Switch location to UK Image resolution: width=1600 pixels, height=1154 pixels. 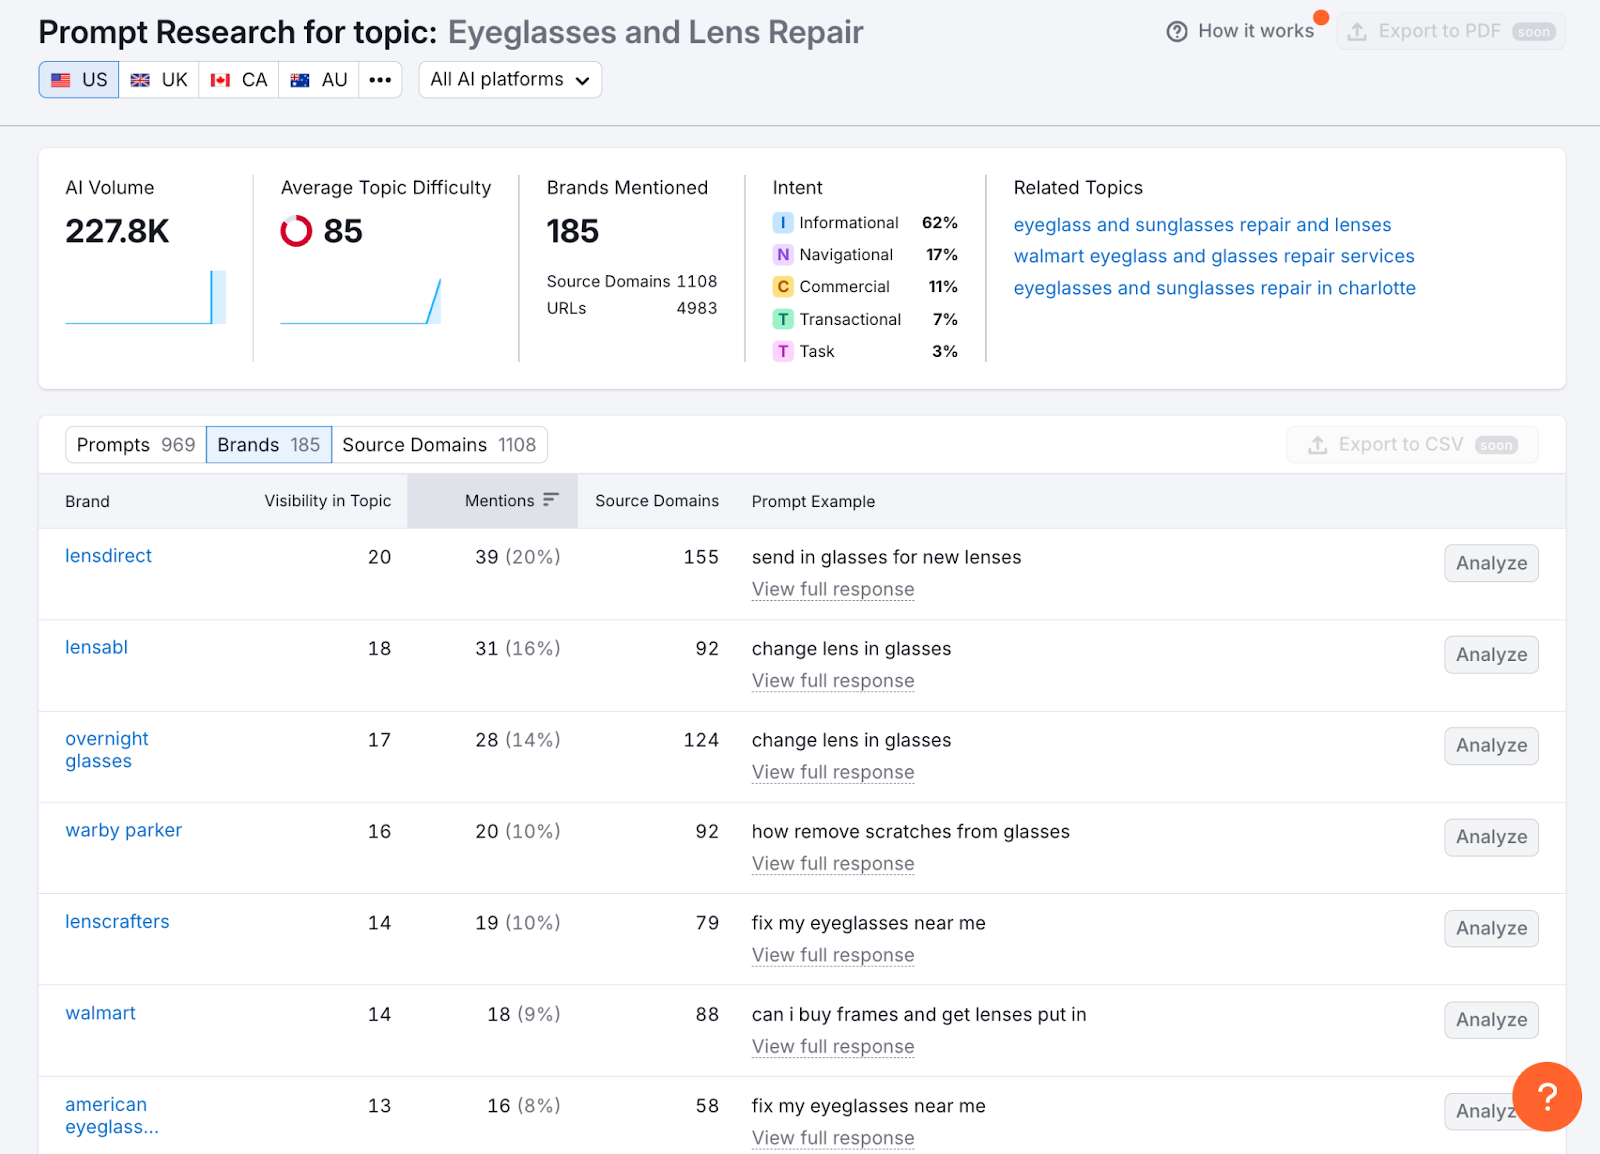(x=159, y=79)
